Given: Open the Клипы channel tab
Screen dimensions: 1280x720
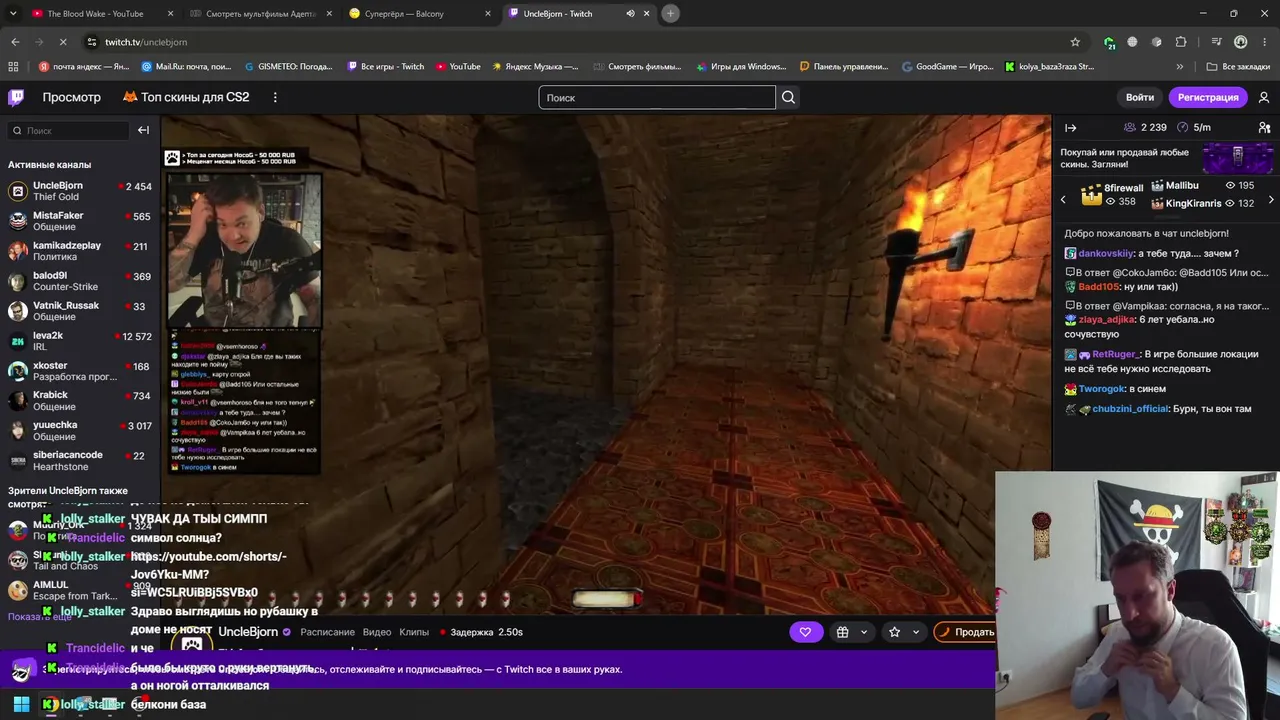Looking at the screenshot, I should [414, 632].
